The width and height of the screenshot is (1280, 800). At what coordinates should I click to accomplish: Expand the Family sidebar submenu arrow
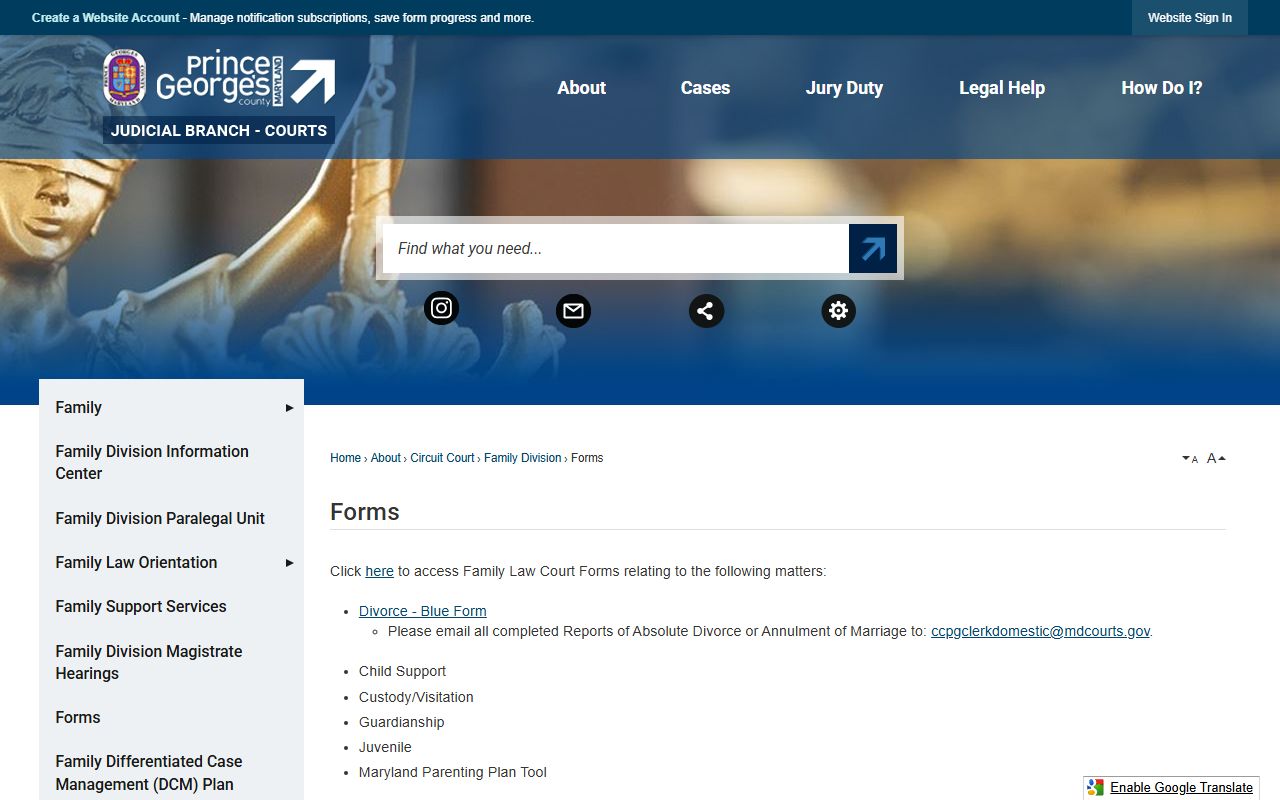pos(289,408)
